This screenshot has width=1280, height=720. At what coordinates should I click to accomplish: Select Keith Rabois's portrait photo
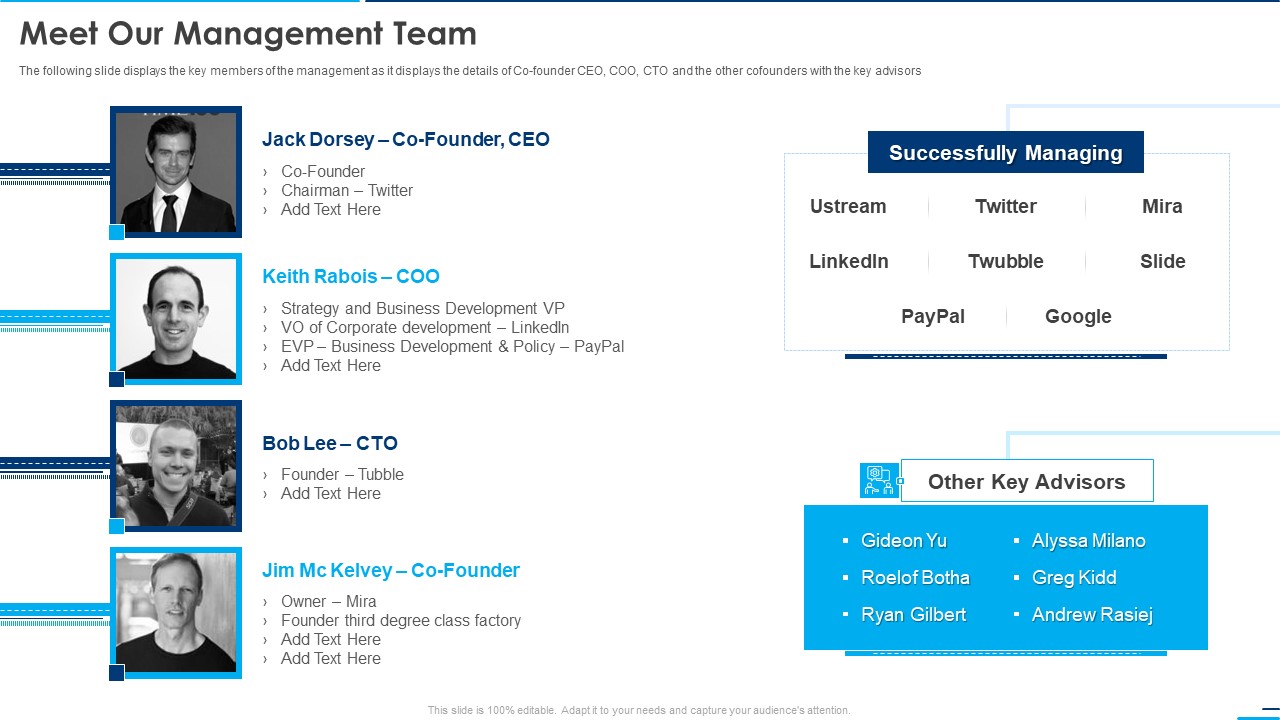176,319
